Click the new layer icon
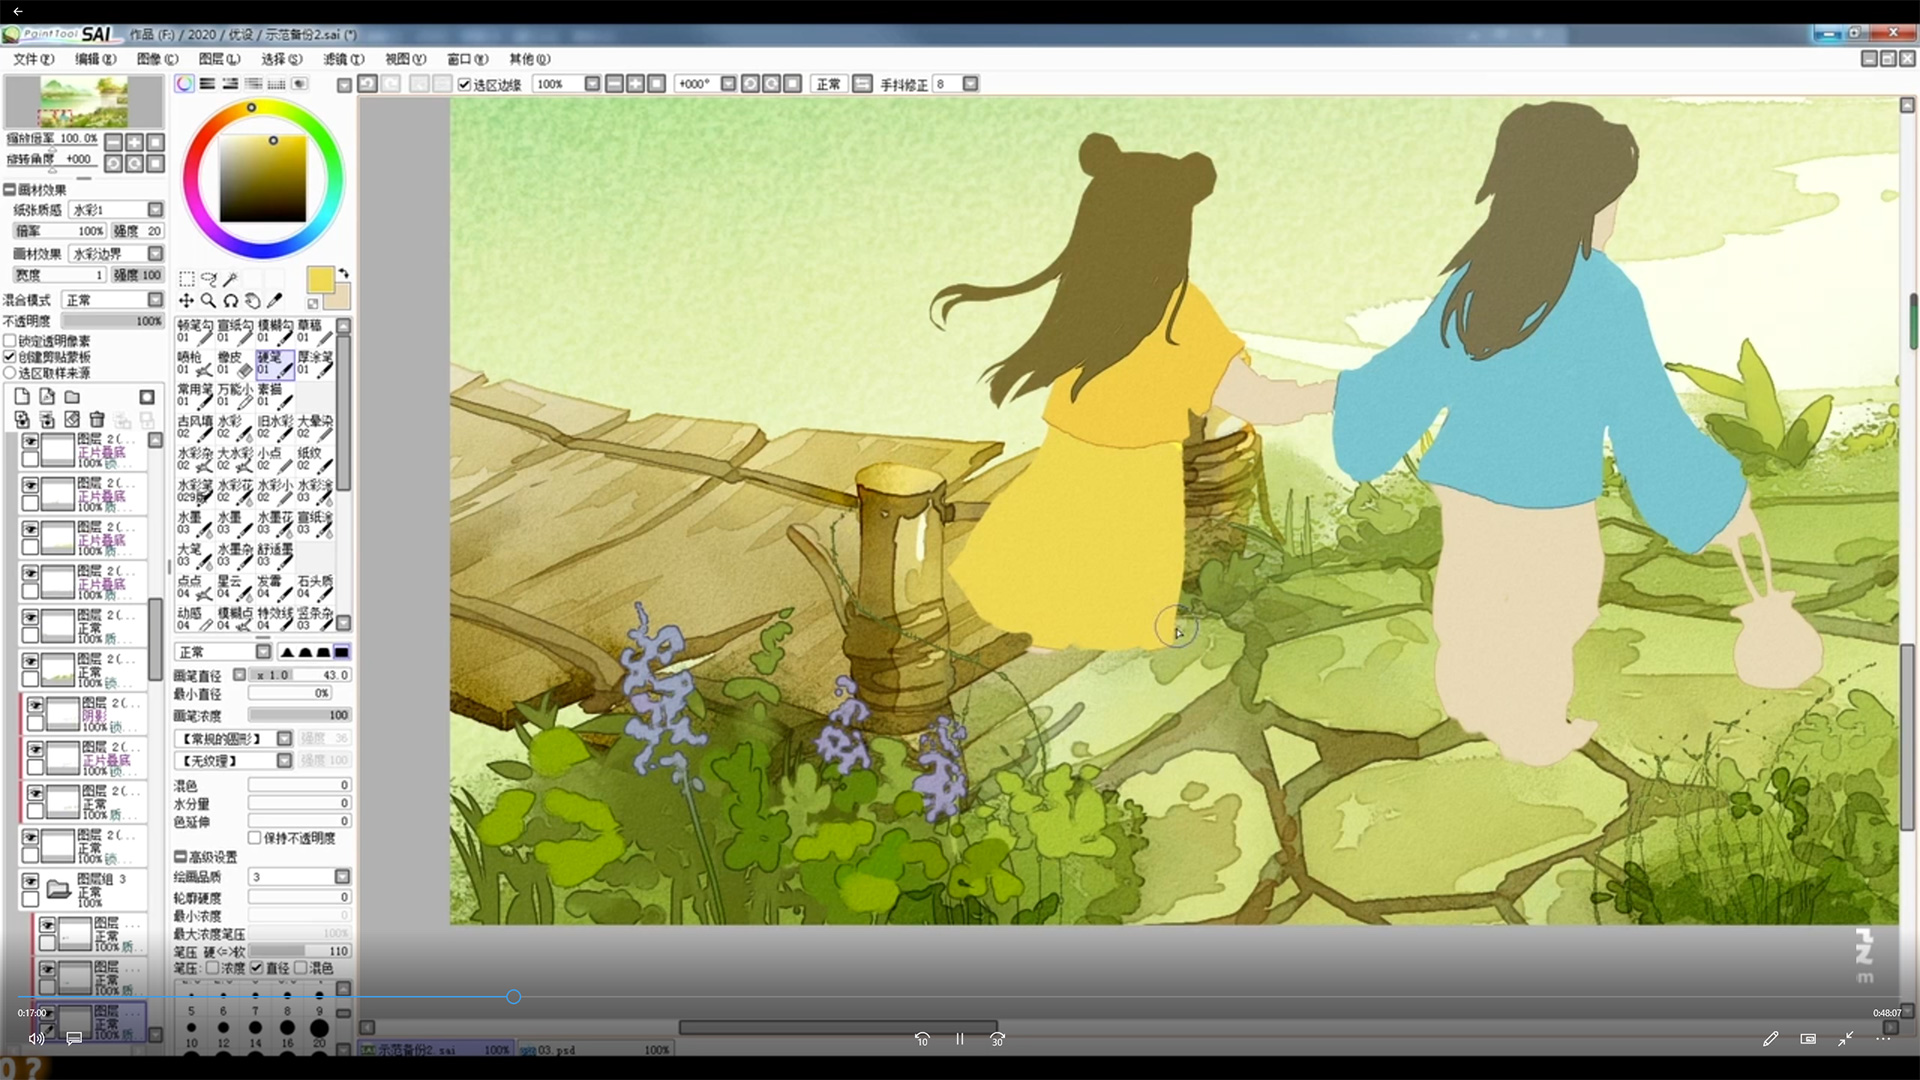The width and height of the screenshot is (1920, 1080). 22,397
